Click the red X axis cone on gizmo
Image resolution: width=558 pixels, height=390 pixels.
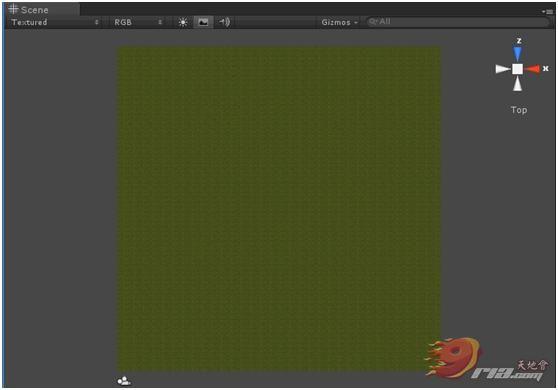[533, 69]
